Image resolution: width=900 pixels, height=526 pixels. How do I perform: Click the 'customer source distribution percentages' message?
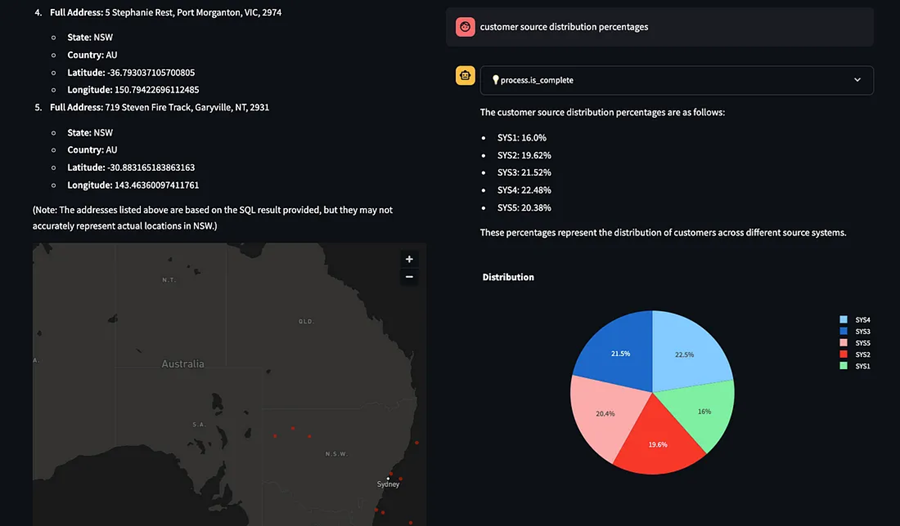pos(564,26)
